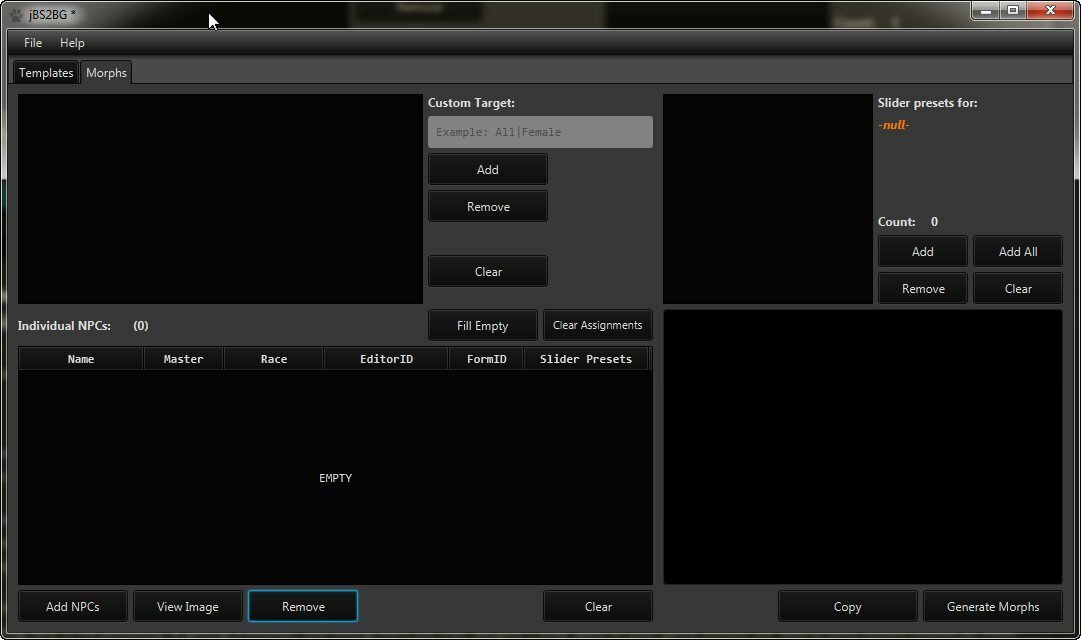Sort by the Name column header
This screenshot has height=640, width=1081.
[x=81, y=359]
